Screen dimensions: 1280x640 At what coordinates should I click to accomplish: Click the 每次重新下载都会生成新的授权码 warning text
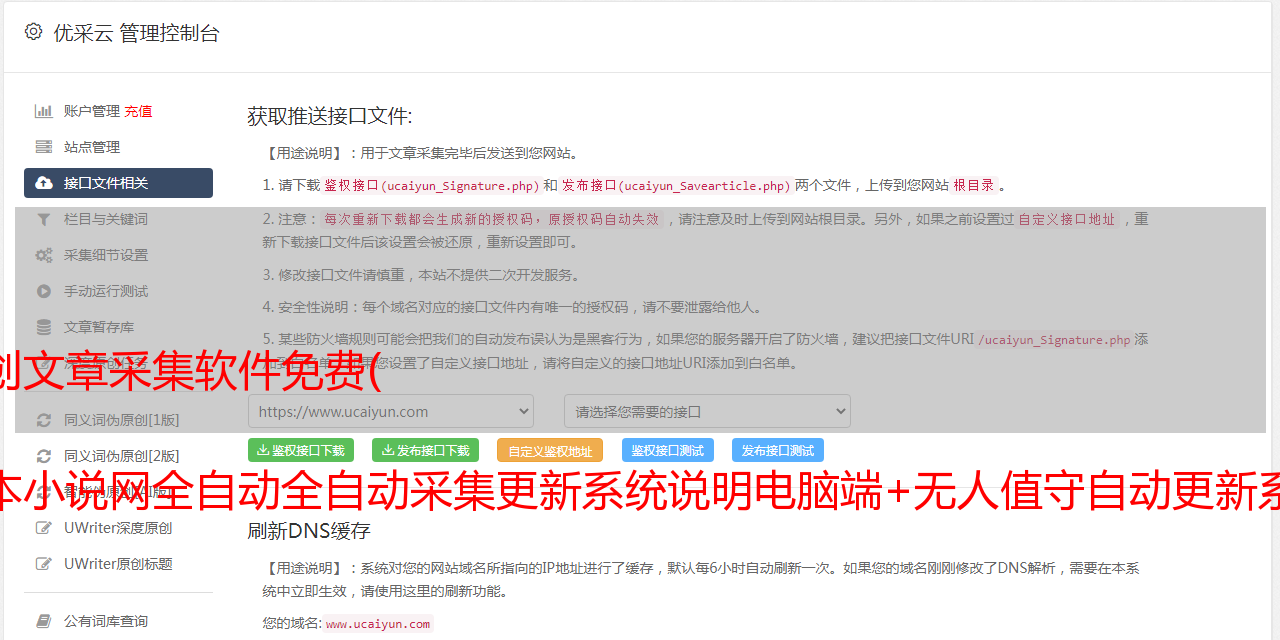[x=492, y=219]
